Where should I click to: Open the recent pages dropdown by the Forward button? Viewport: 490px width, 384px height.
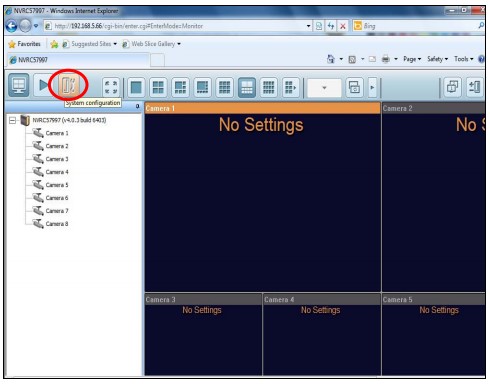click(36, 26)
